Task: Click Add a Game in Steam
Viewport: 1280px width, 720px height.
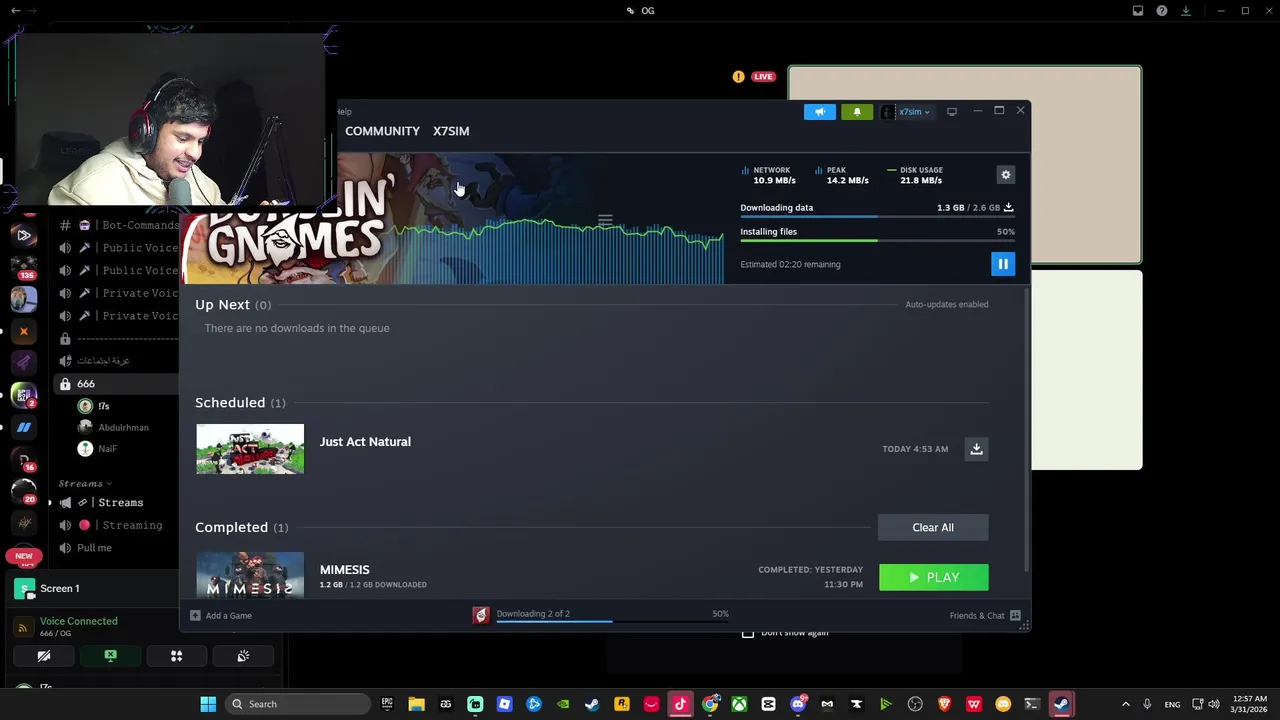Action: tap(221, 616)
